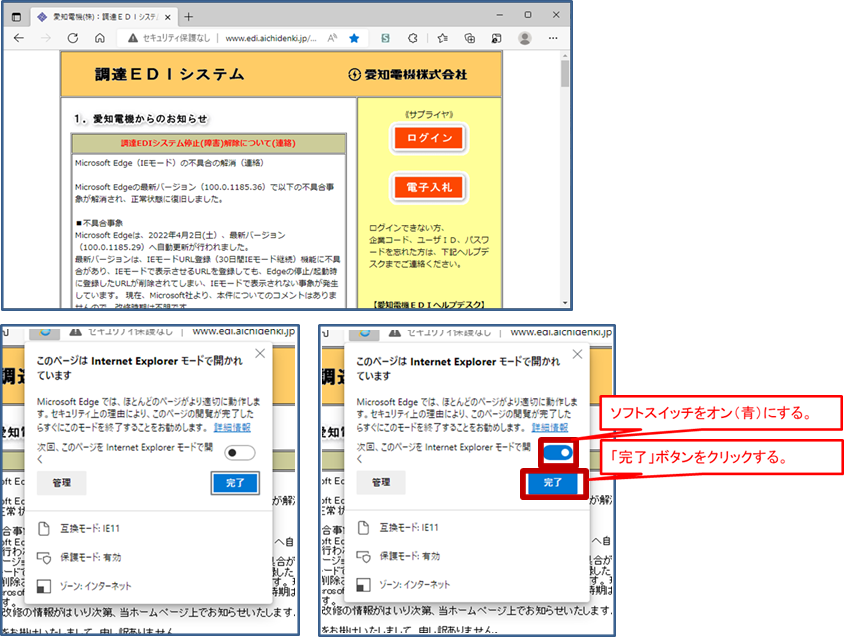Click the read aloud icon in the address bar
This screenshot has height=637, width=844.
tap(332, 38)
